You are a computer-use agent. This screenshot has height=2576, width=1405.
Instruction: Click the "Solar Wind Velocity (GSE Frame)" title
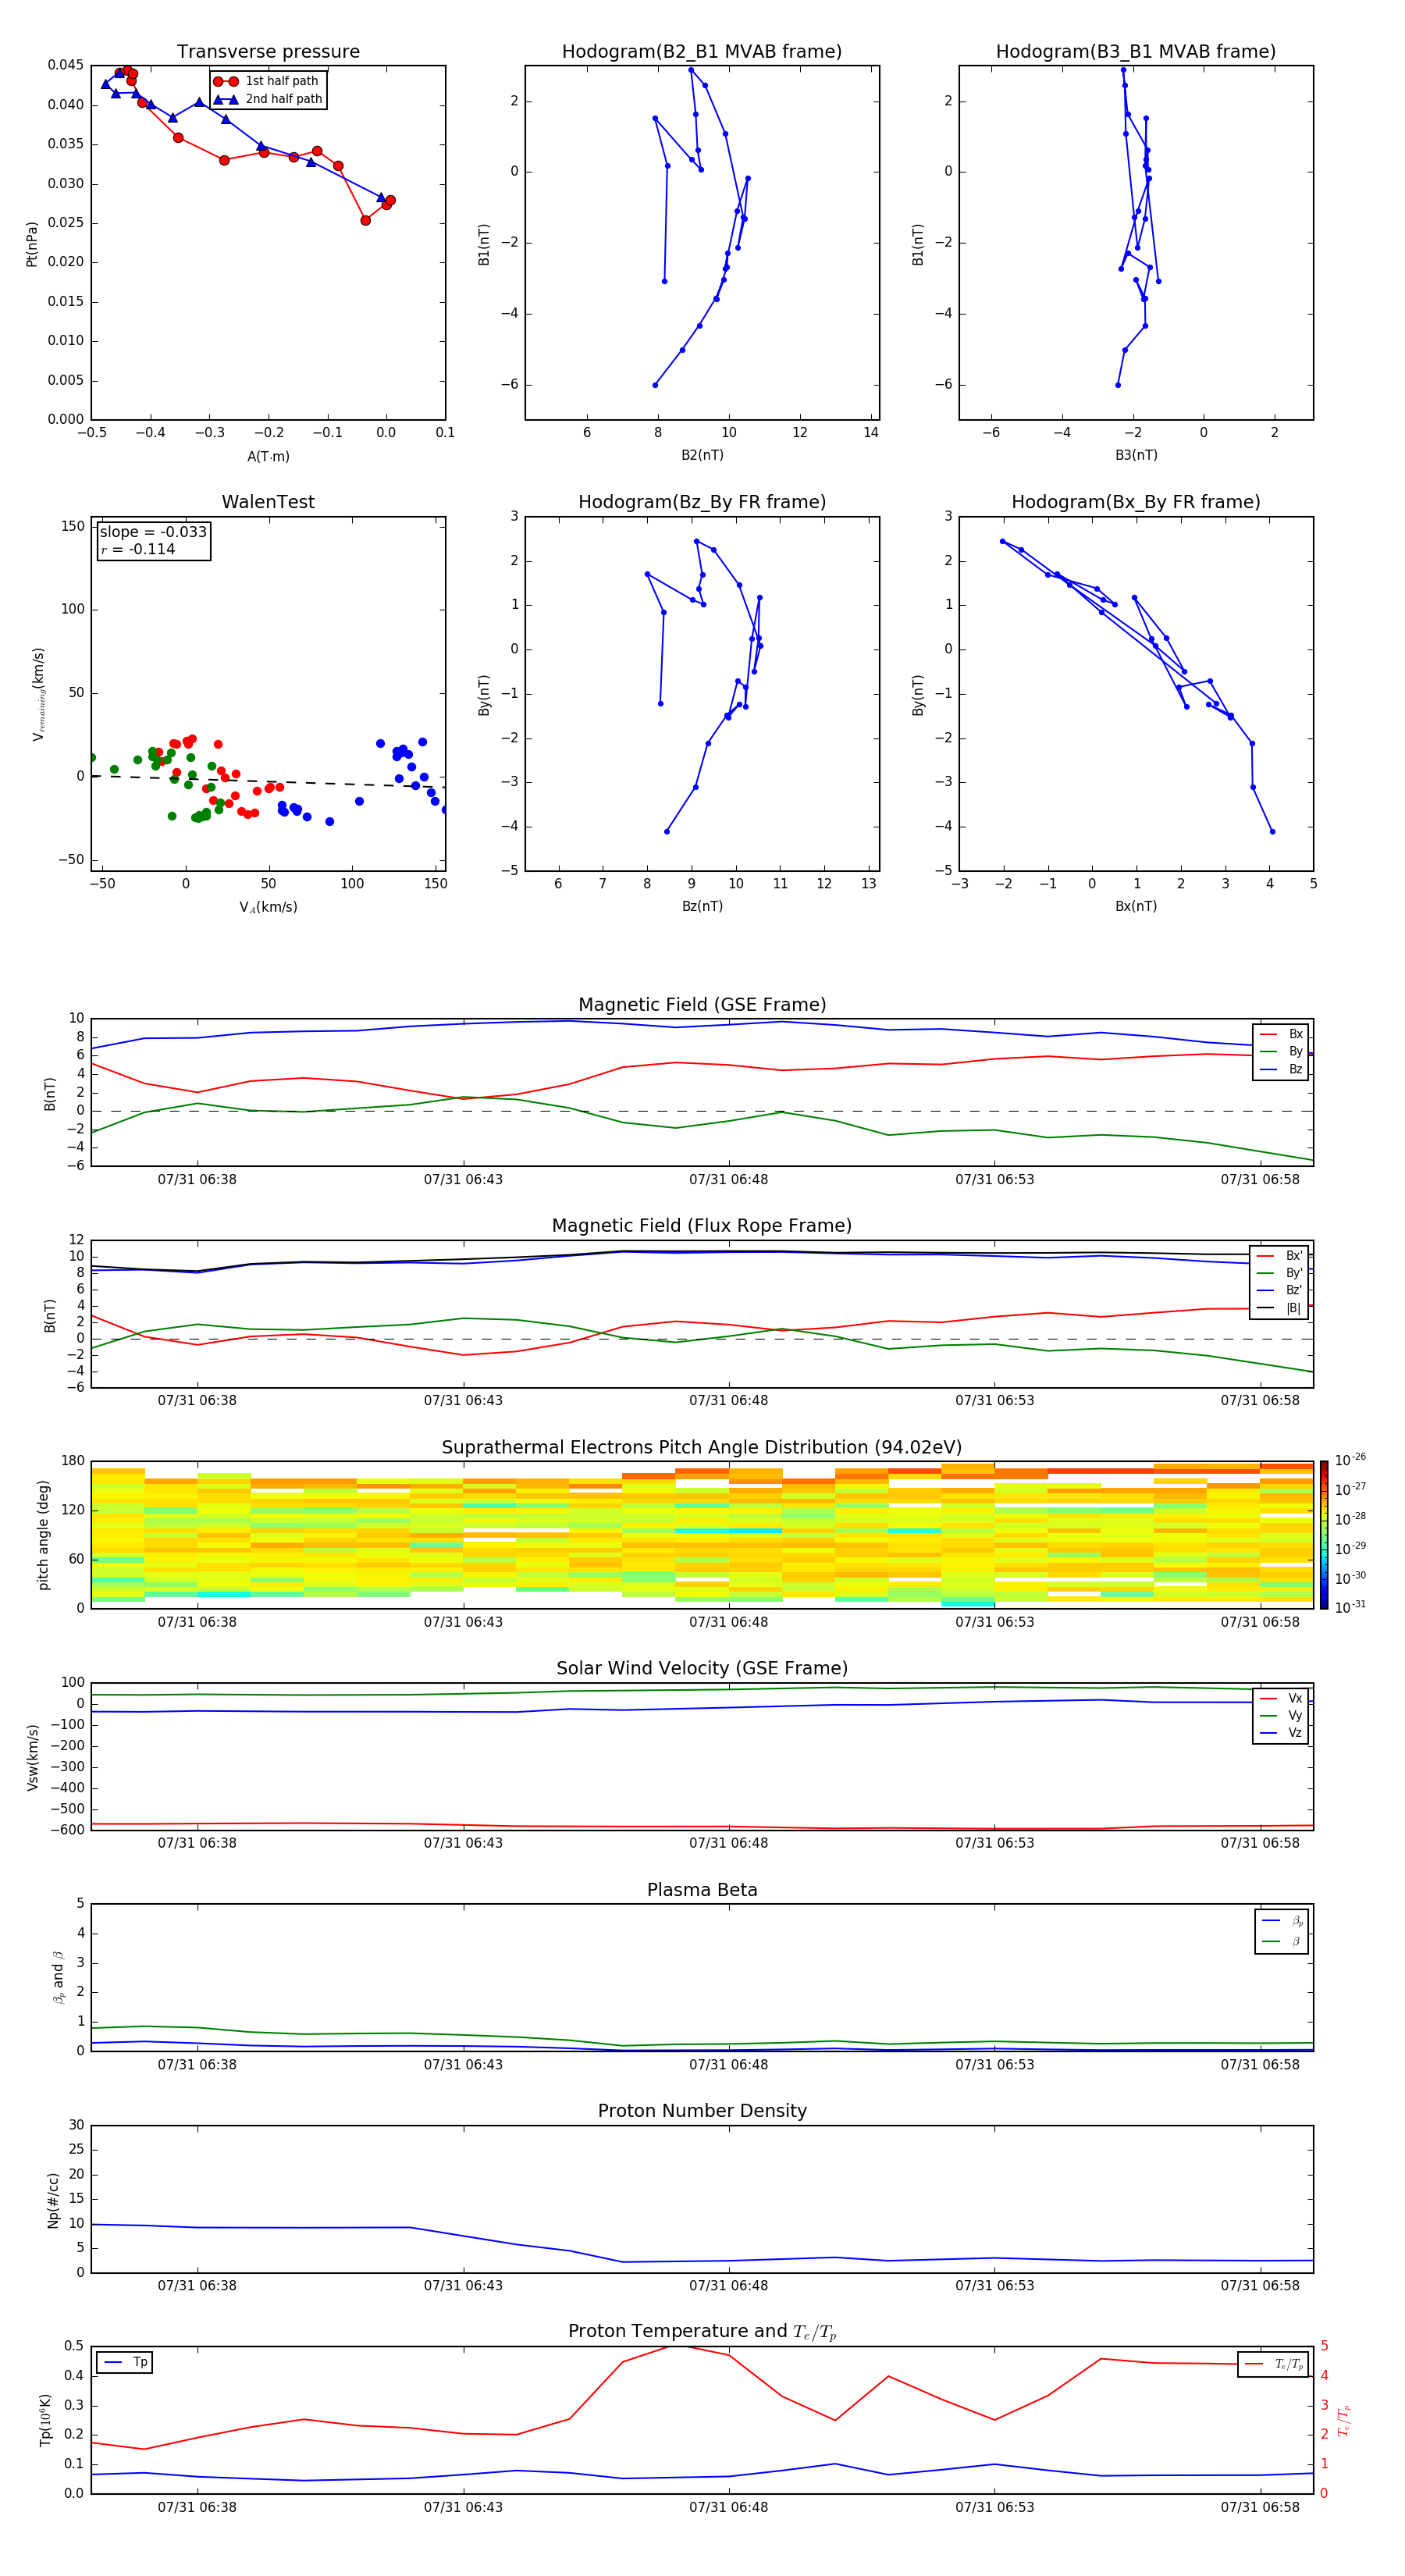(x=702, y=1669)
